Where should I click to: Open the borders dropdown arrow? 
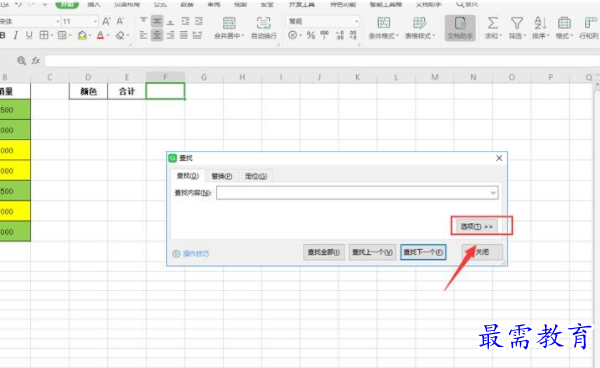(x=52, y=36)
